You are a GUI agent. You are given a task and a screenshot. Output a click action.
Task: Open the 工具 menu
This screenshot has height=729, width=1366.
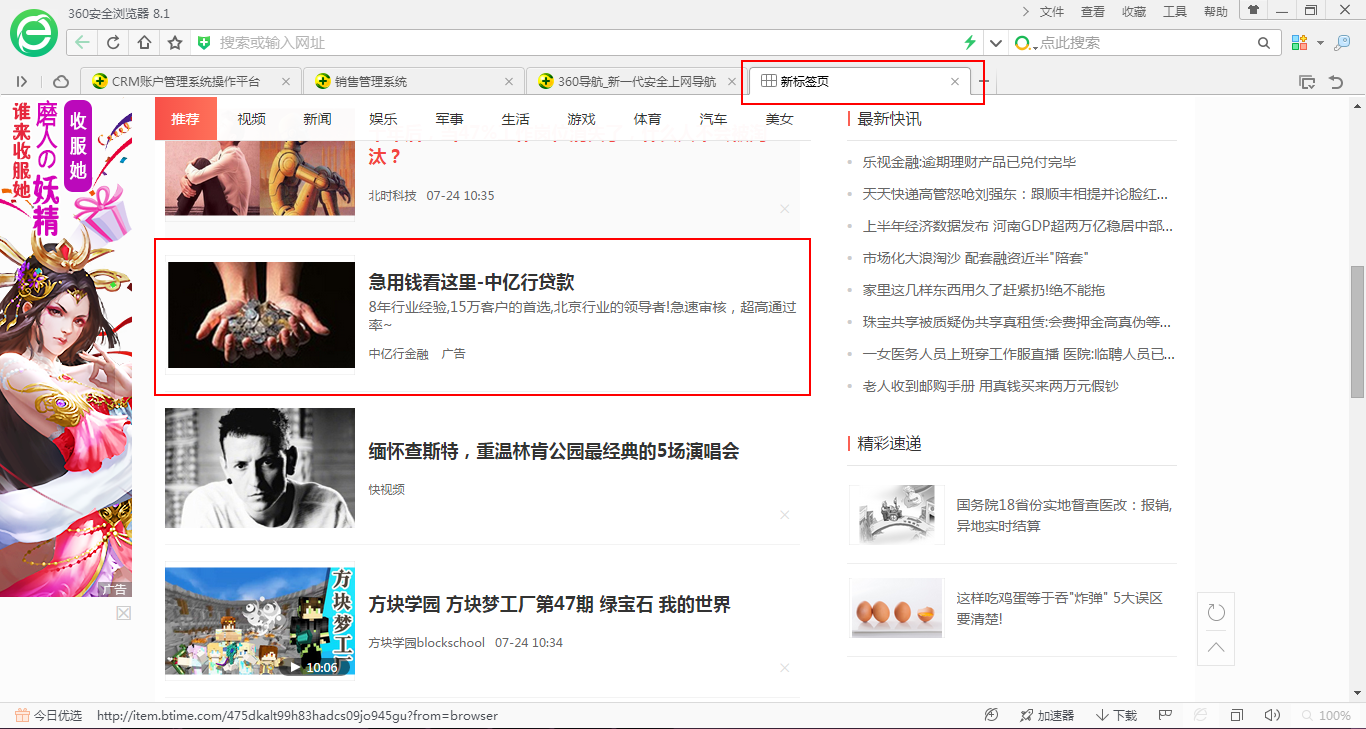pyautogui.click(x=1174, y=12)
